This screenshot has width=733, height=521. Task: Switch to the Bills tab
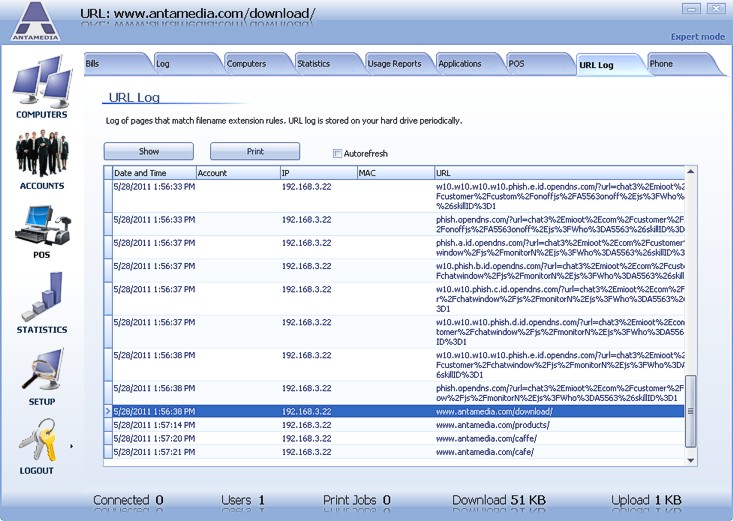(x=117, y=64)
